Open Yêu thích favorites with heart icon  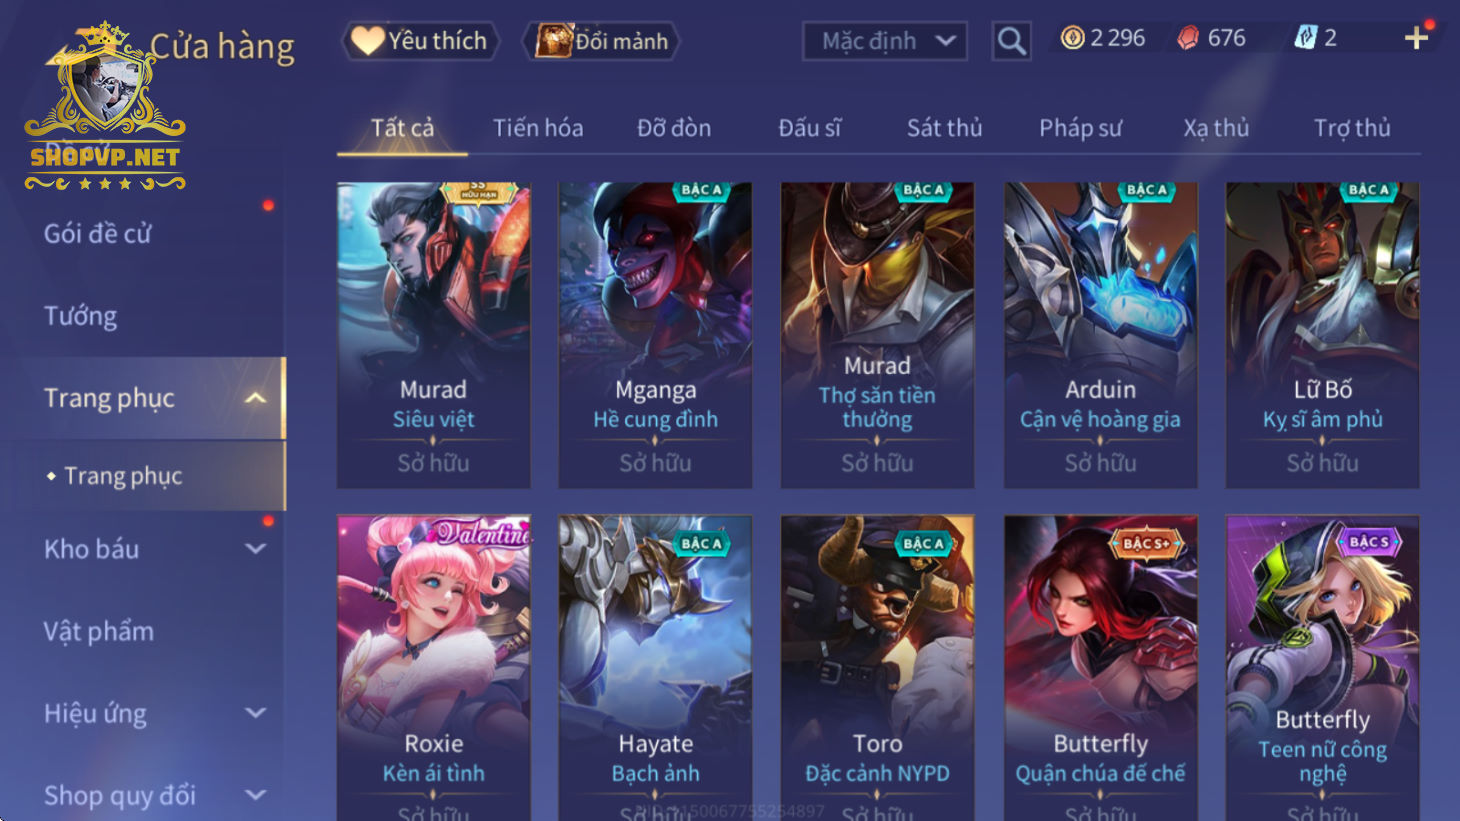[x=420, y=41]
